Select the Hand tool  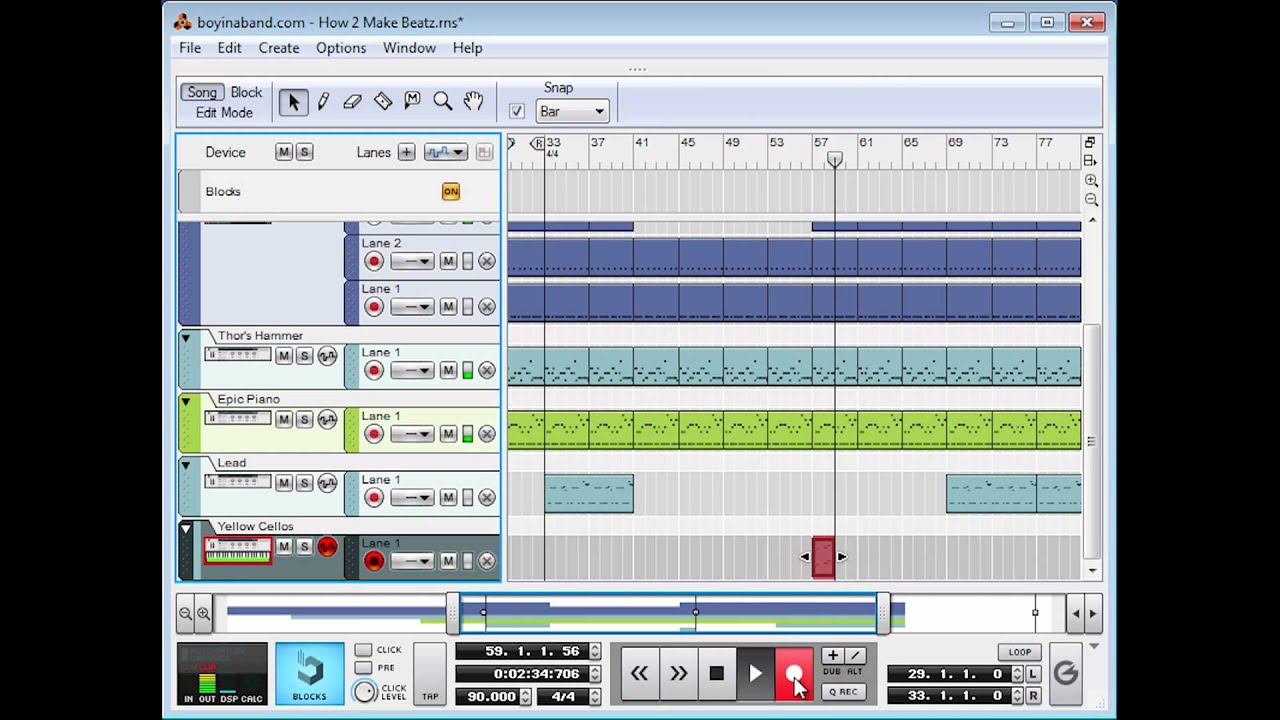pos(473,101)
